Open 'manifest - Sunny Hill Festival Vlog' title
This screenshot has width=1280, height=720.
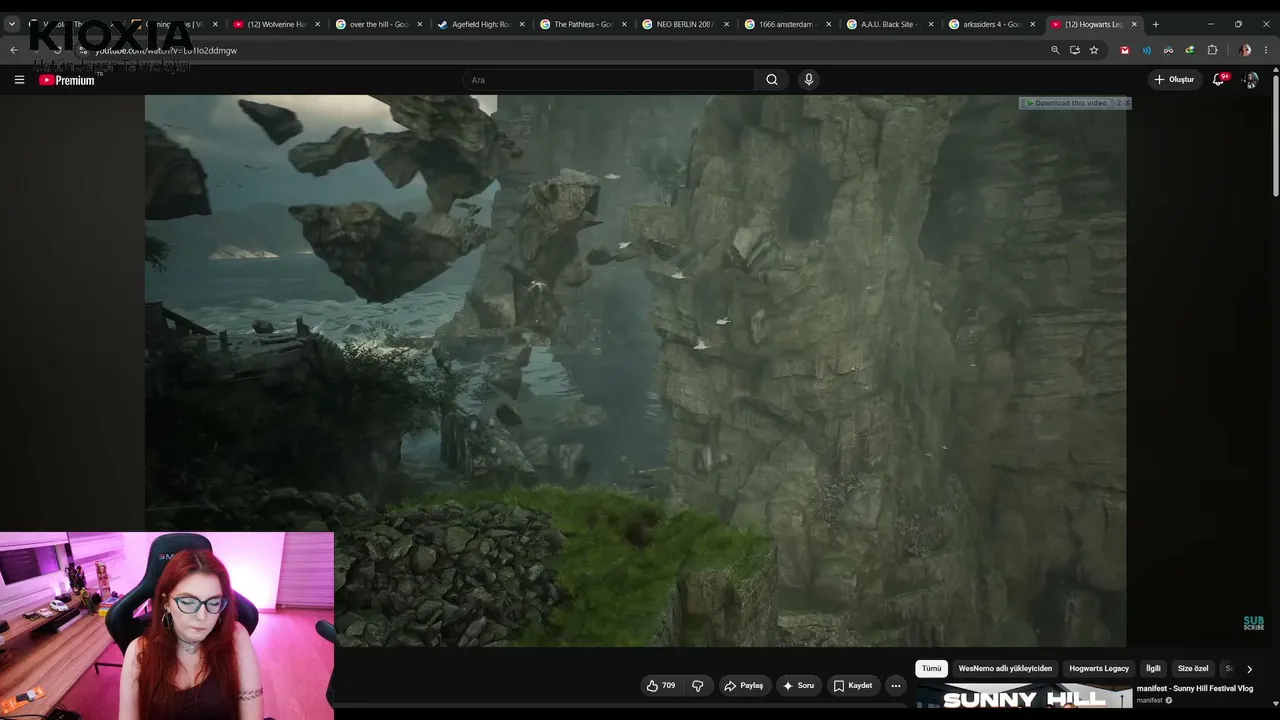tap(1194, 689)
